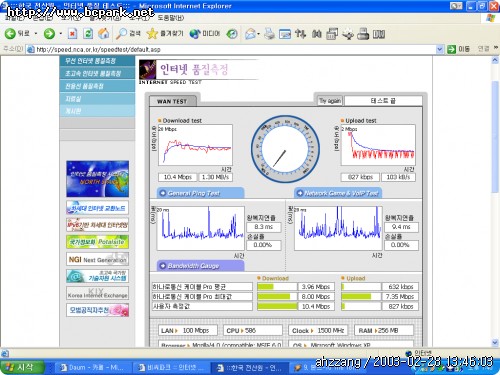
Task: Click the RAM 256 MB info field
Action: point(384,331)
